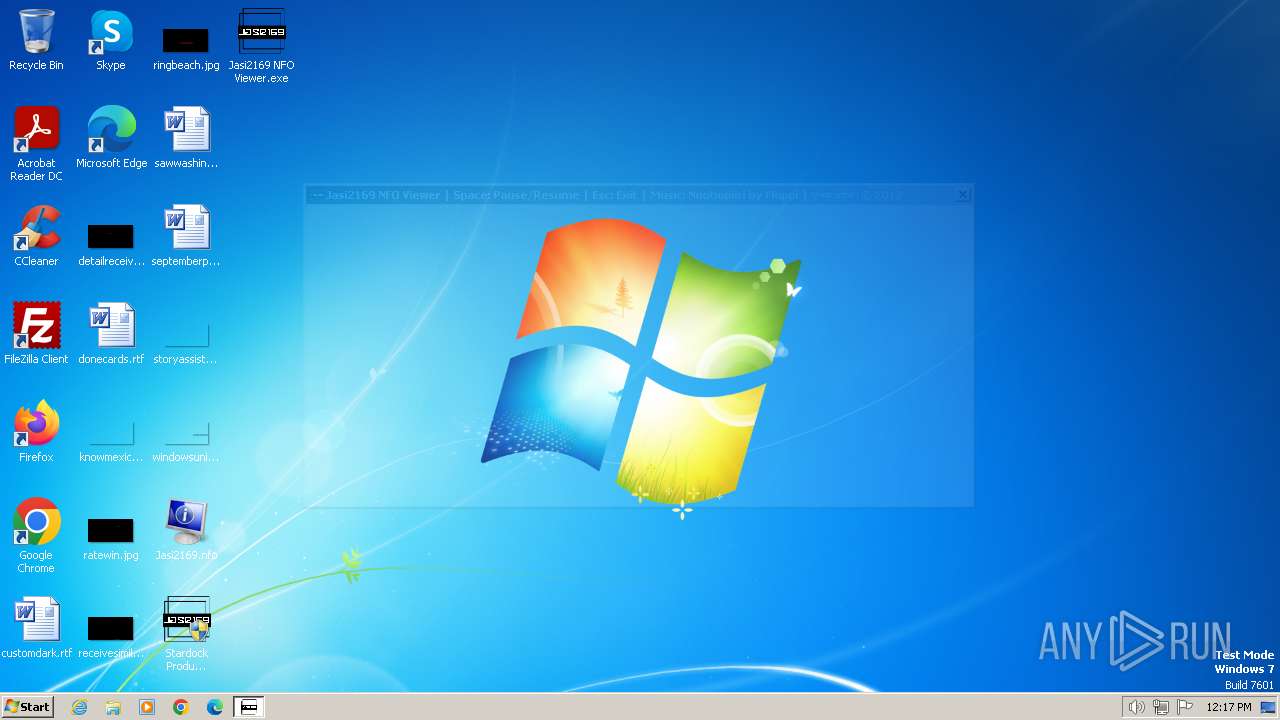Select the customdark.rtf document
The image size is (1280, 720).
click(x=36, y=629)
